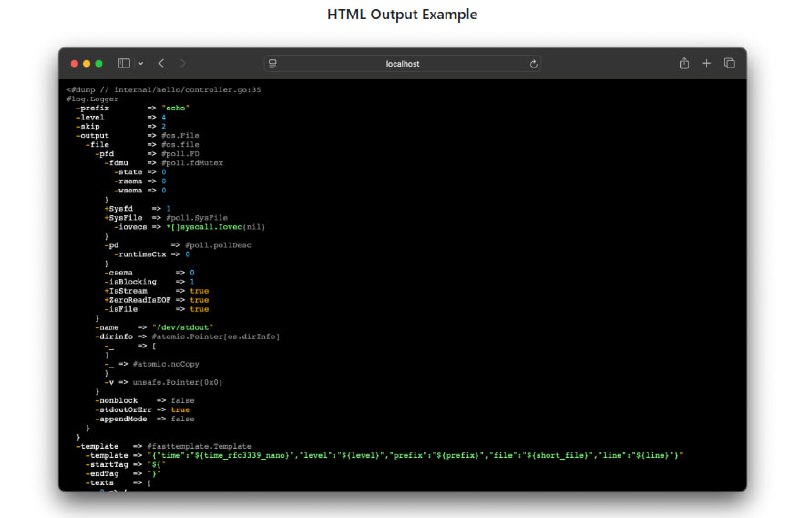Expand the sidebar options chevron
This screenshot has height=518, width=800.
(x=140, y=63)
